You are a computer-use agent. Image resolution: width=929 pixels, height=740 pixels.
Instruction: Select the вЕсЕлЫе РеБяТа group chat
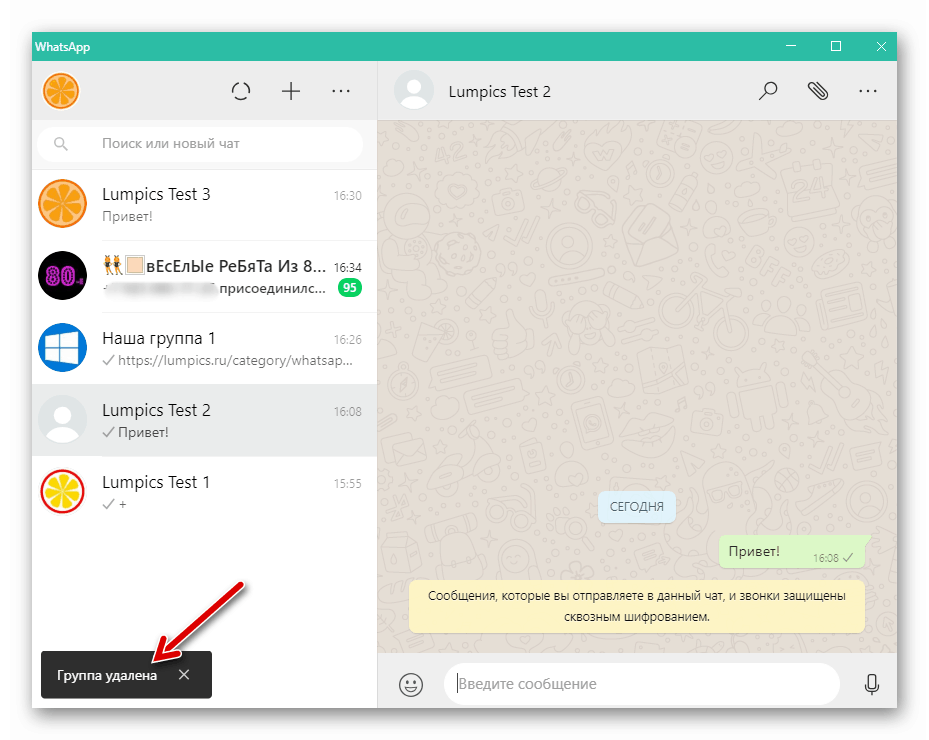(200, 277)
